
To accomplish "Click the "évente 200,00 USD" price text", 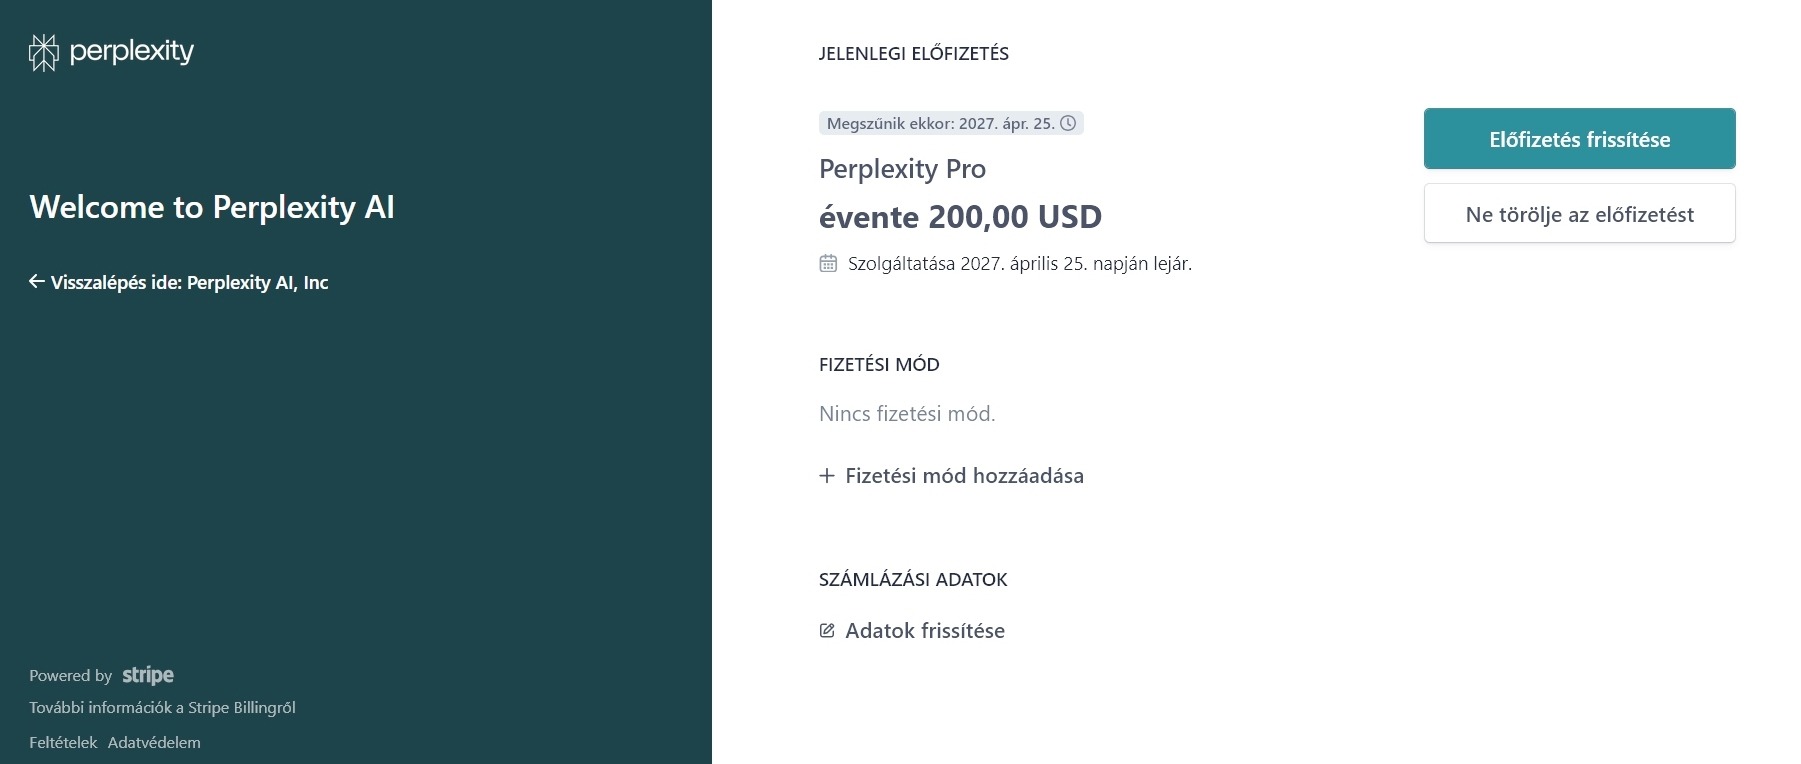I will [960, 217].
